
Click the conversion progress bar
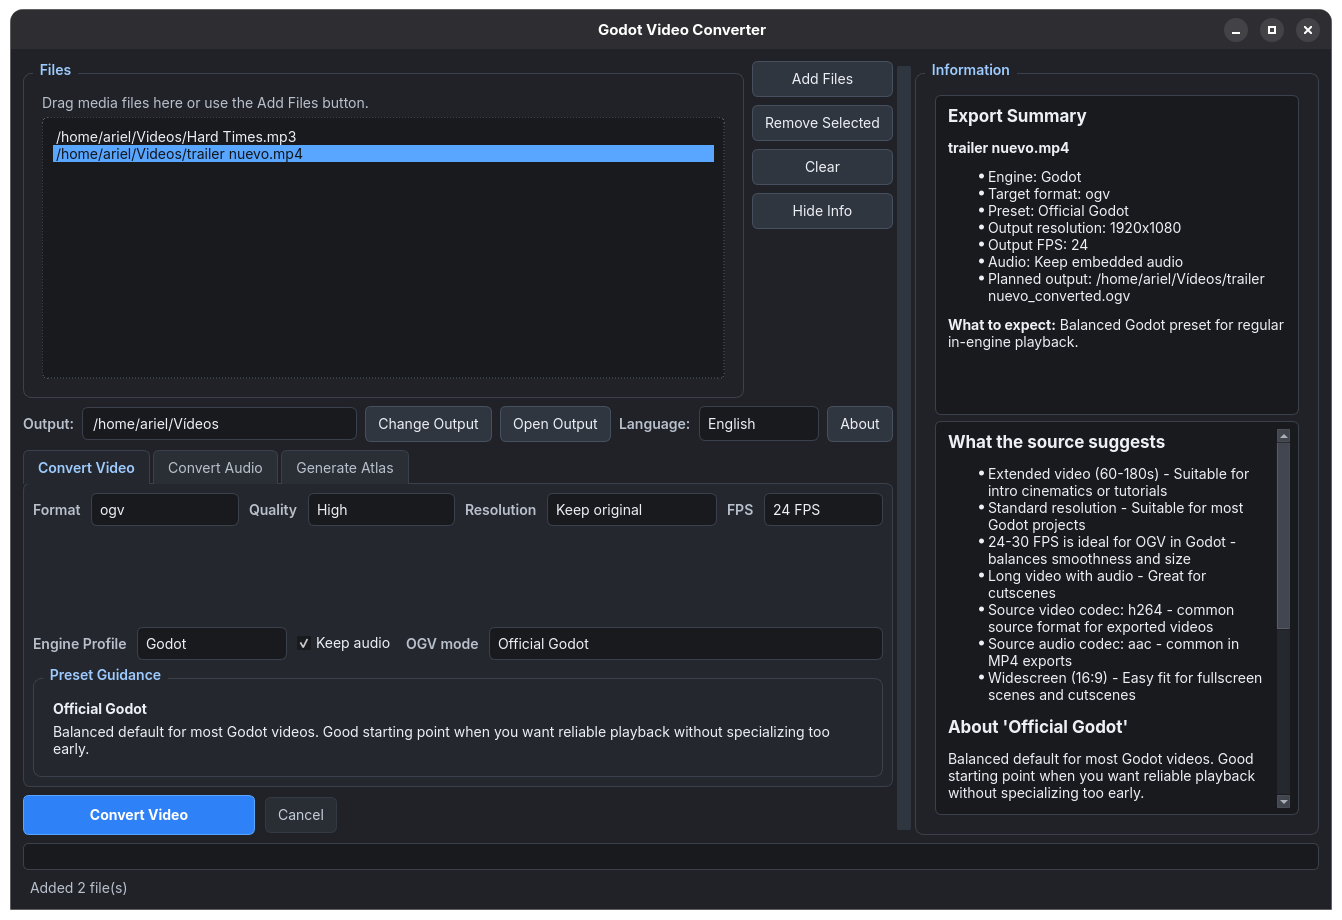click(670, 857)
